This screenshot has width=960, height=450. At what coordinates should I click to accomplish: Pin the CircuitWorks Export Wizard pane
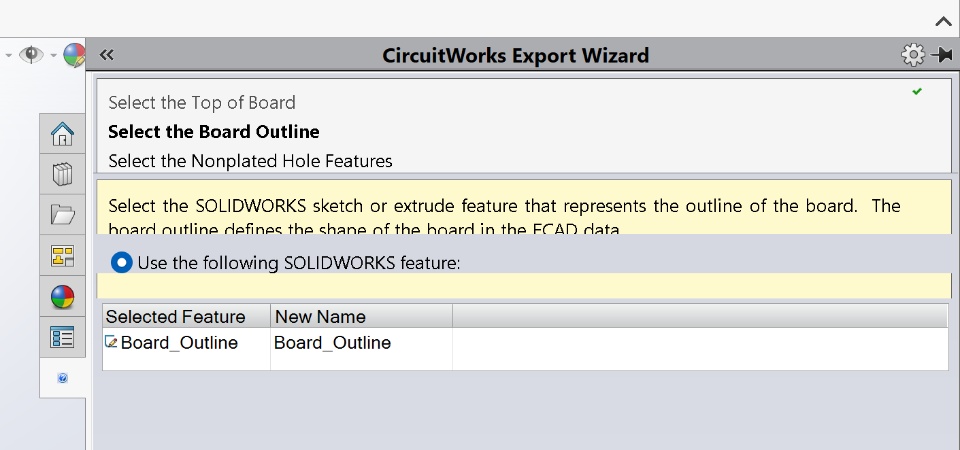pos(941,55)
